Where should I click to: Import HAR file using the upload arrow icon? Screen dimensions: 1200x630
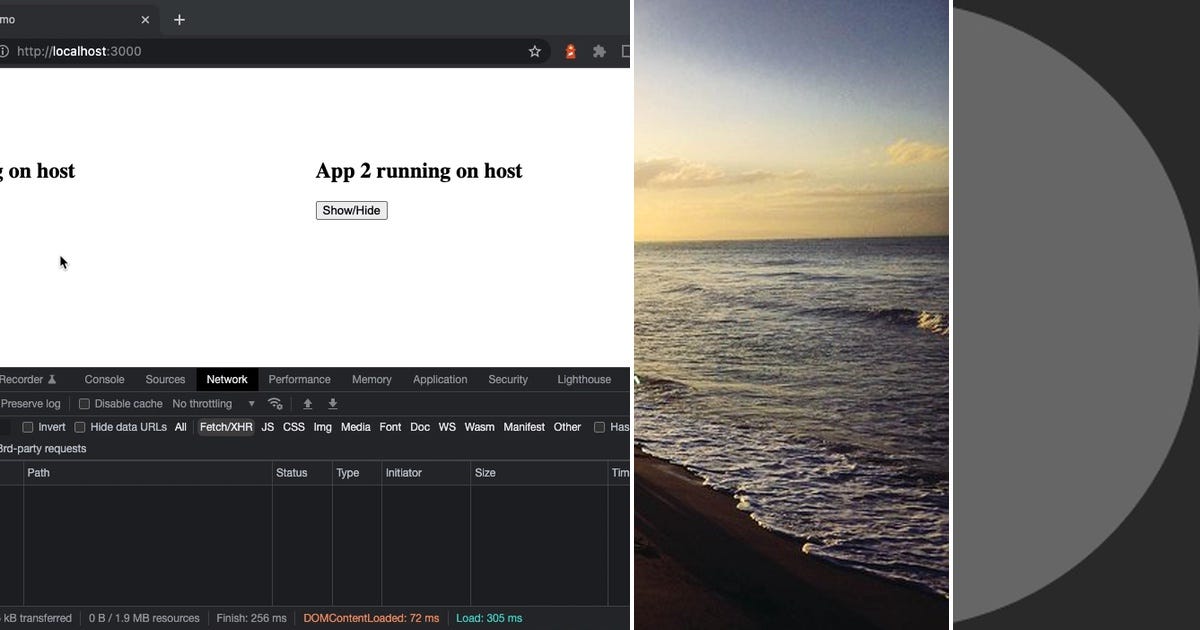click(x=308, y=403)
